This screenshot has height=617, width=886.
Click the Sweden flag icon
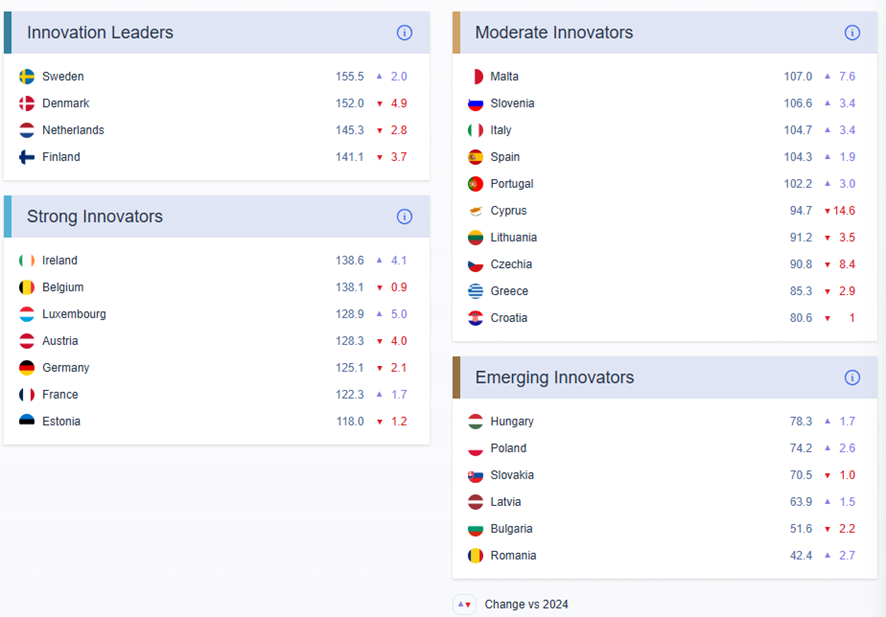[27, 77]
